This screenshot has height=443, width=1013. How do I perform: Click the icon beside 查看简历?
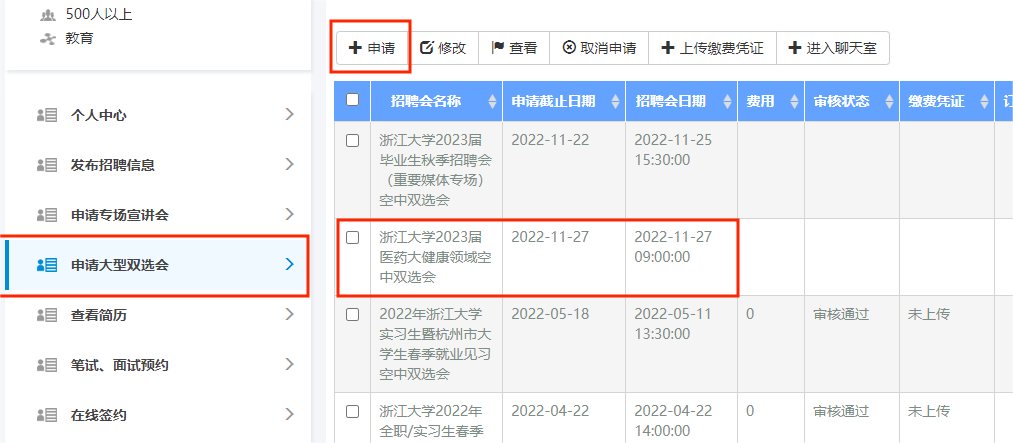click(46, 315)
